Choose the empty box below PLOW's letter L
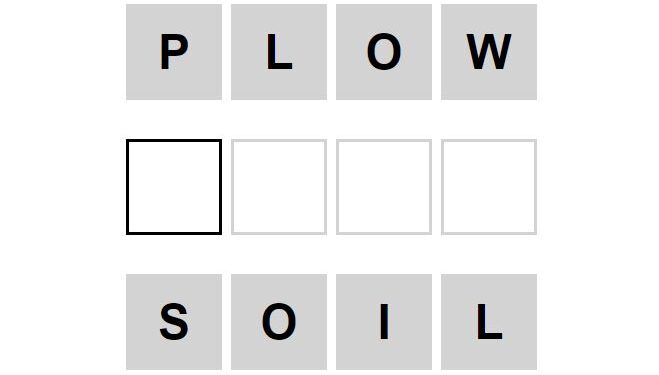 tap(279, 187)
